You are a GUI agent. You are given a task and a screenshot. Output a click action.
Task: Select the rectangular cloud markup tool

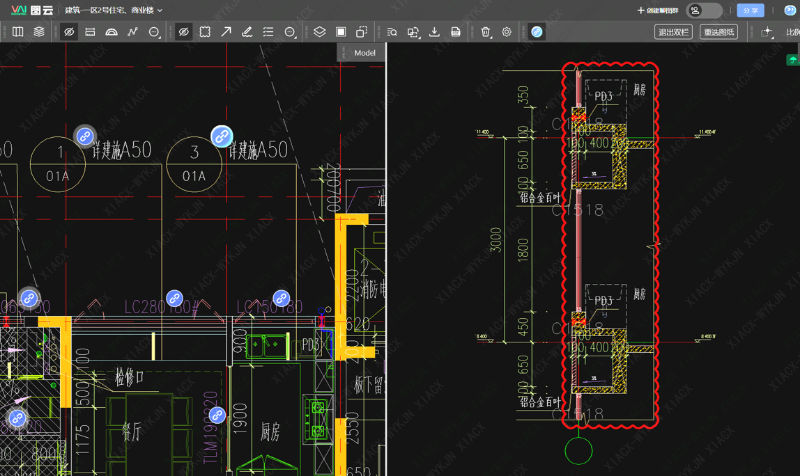pos(204,32)
